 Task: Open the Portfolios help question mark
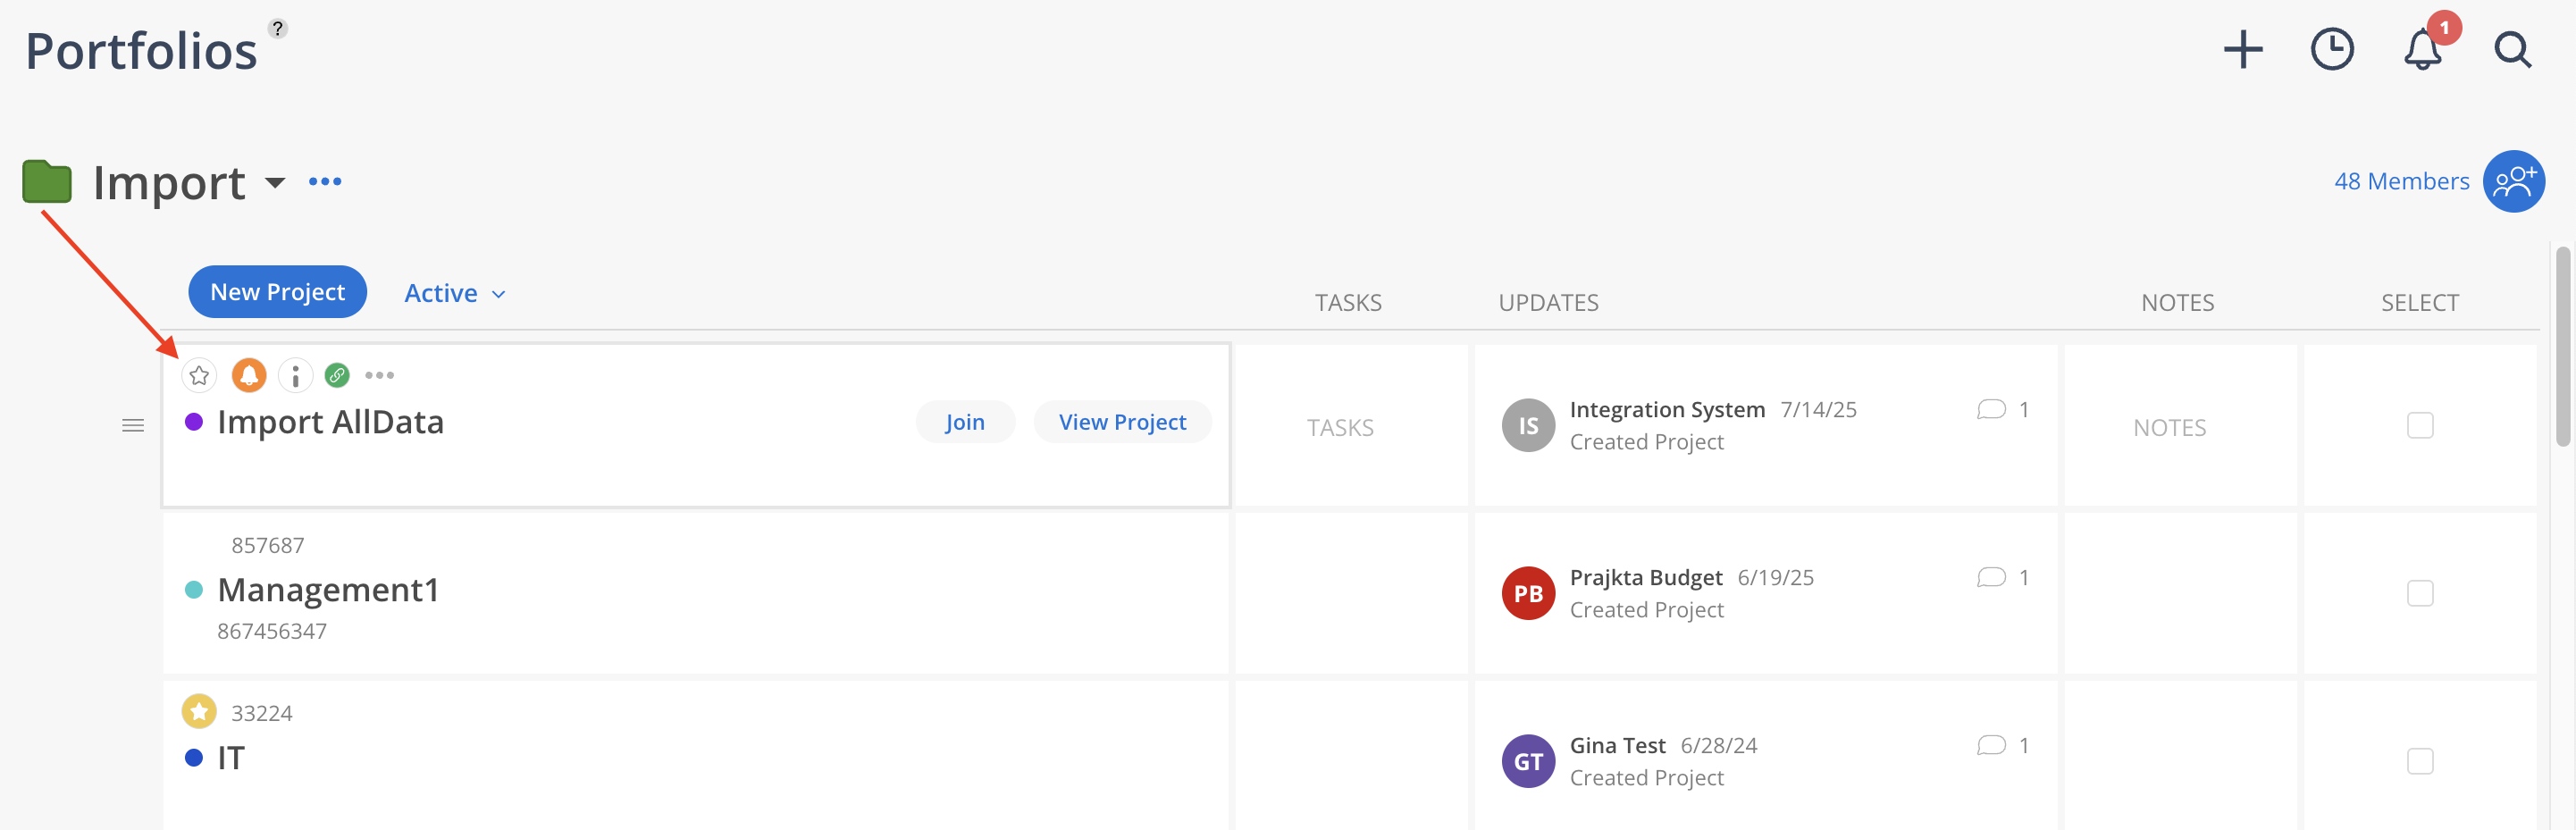pyautogui.click(x=278, y=28)
